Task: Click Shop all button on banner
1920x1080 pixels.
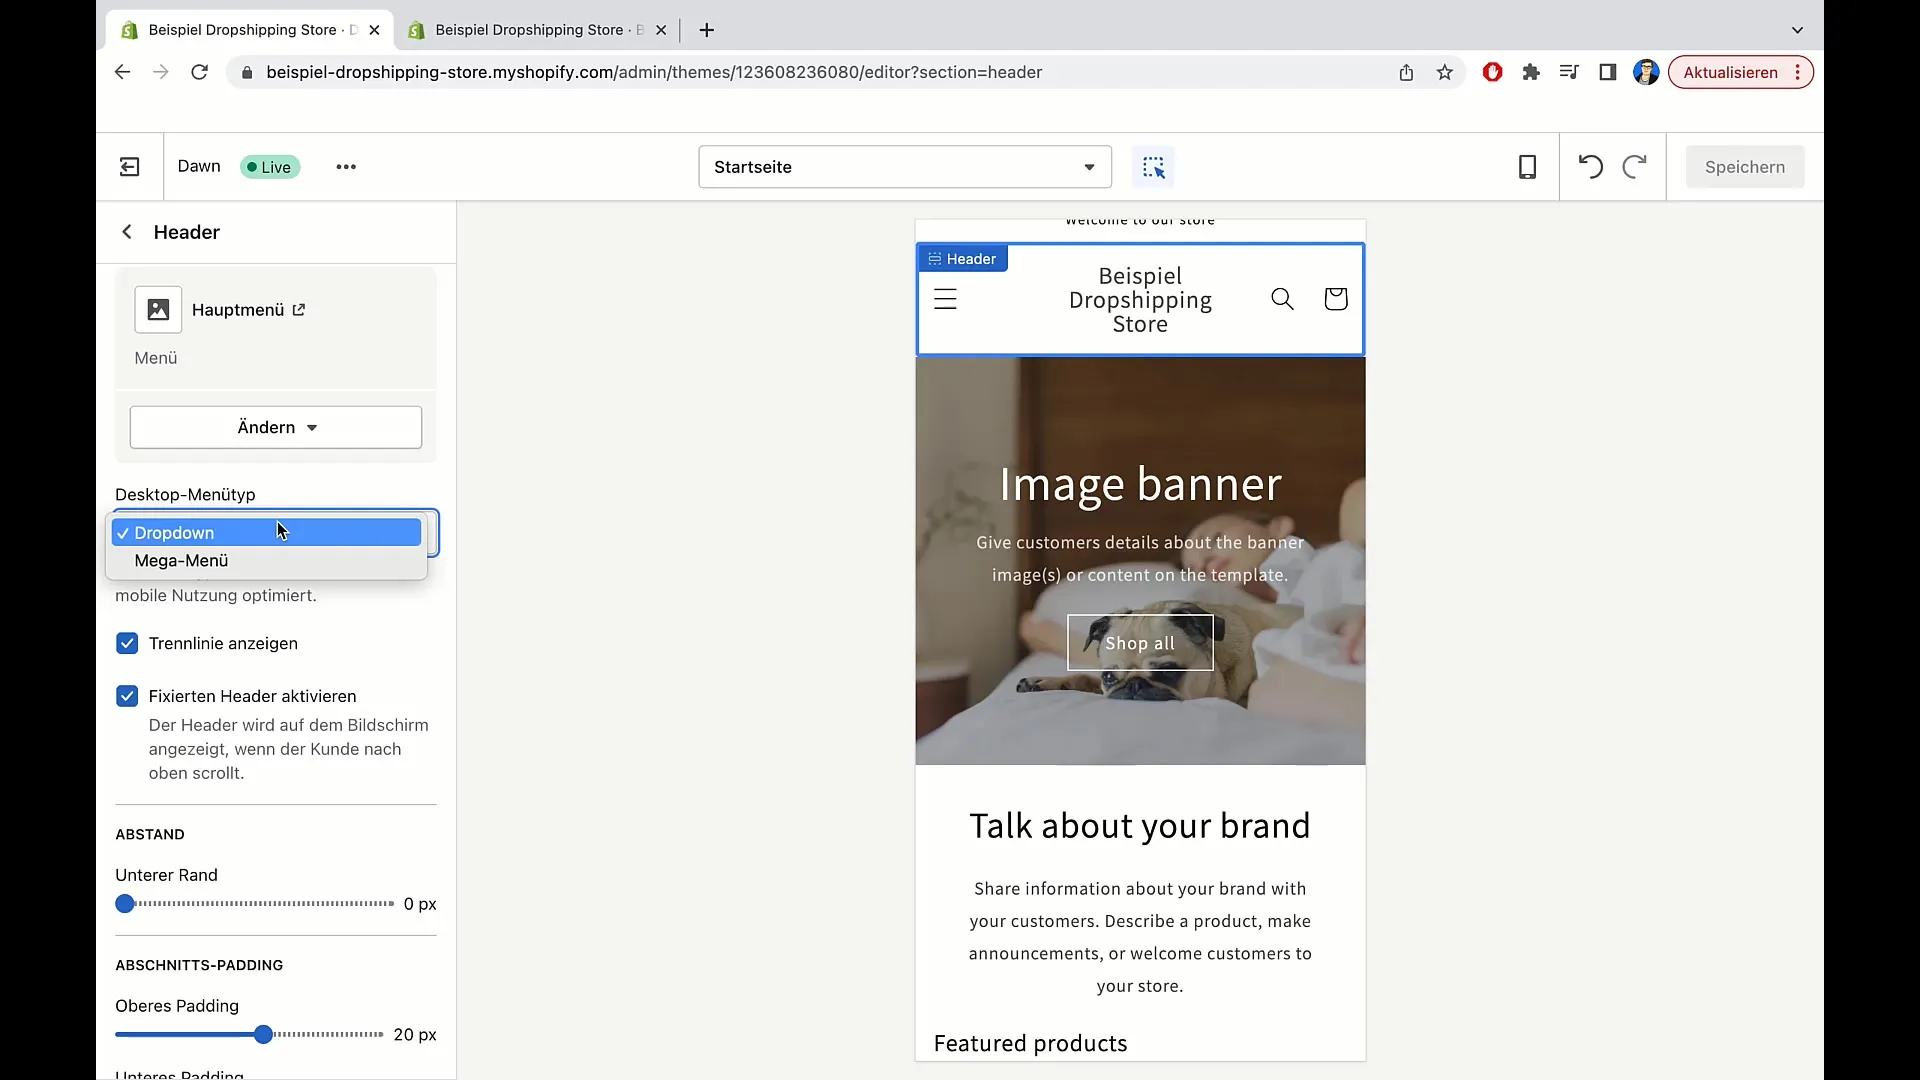Action: (x=1140, y=643)
